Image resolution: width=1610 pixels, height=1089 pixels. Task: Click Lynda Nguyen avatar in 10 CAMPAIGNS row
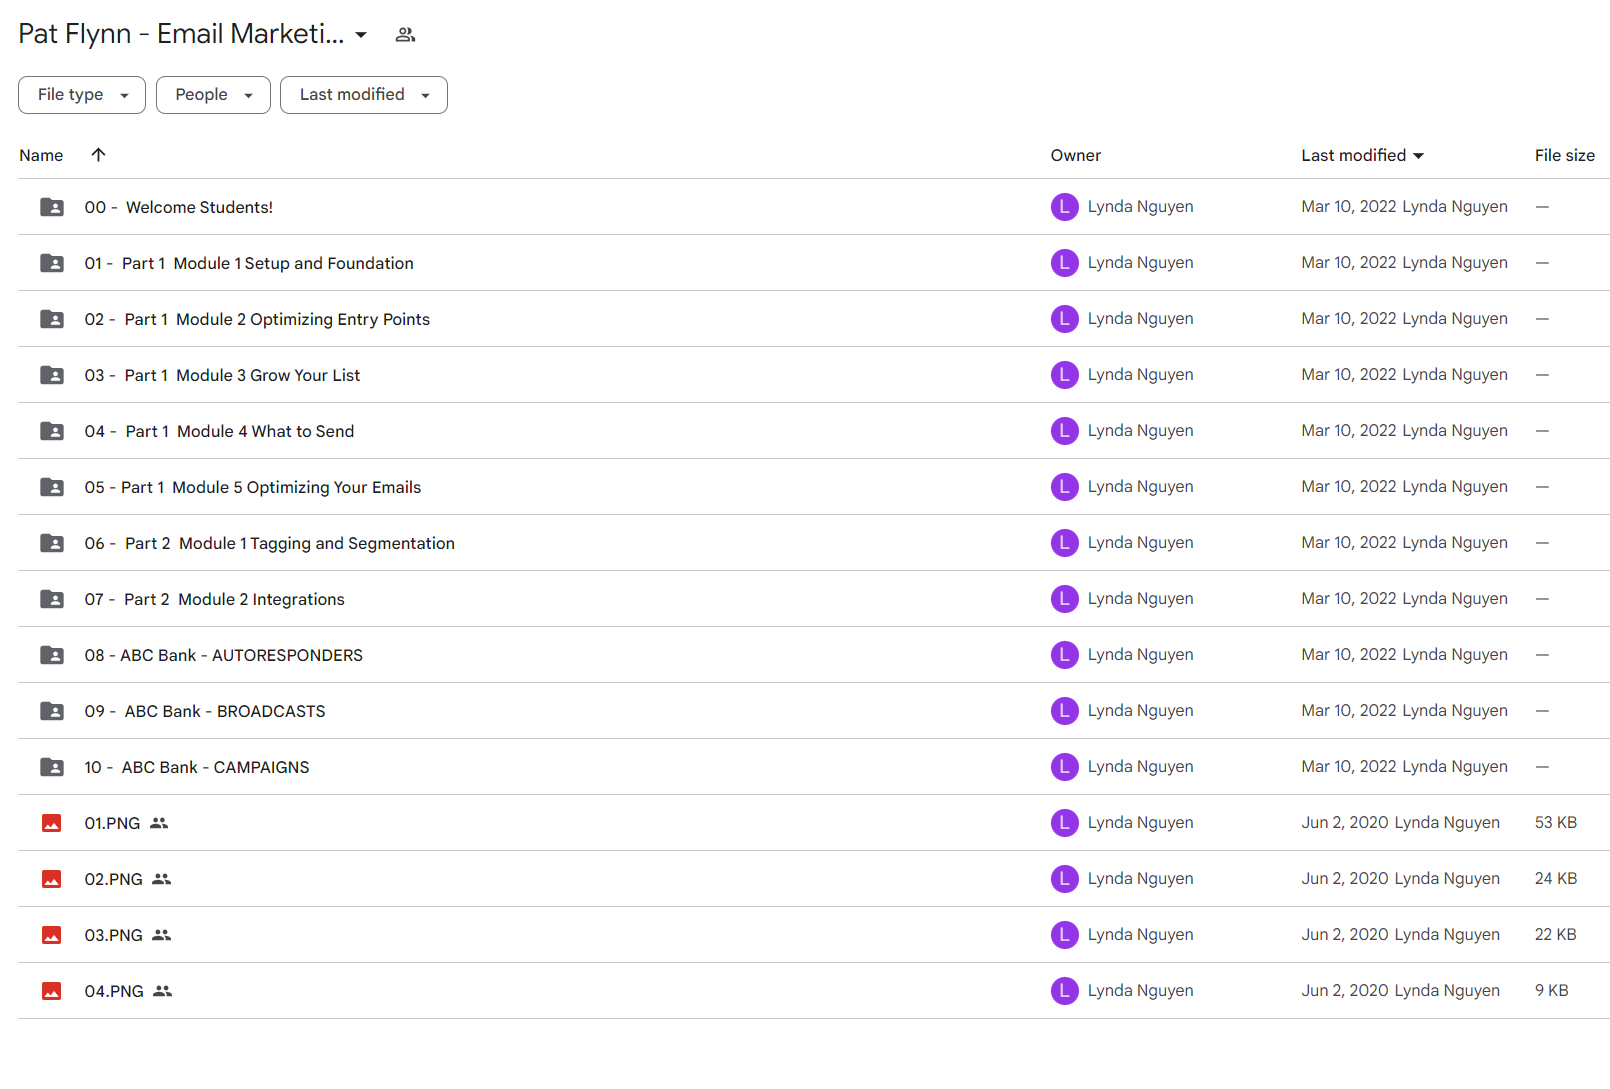[x=1064, y=767]
